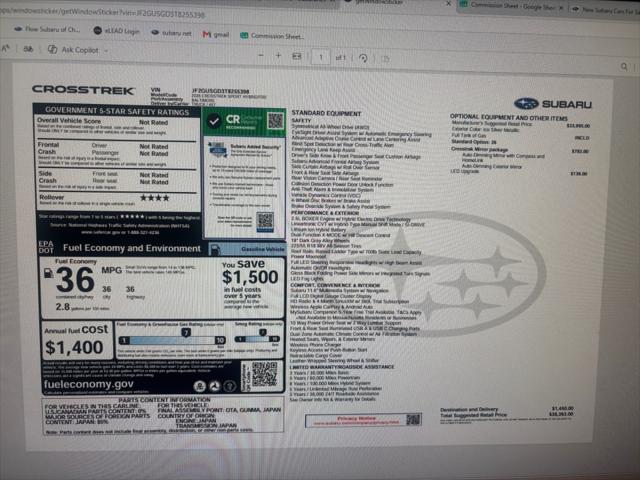Screen dimensions: 640x480
Task: Click the GOVERNMENT 5-STAR SAFETY RATINGS header
Action: click(117, 111)
